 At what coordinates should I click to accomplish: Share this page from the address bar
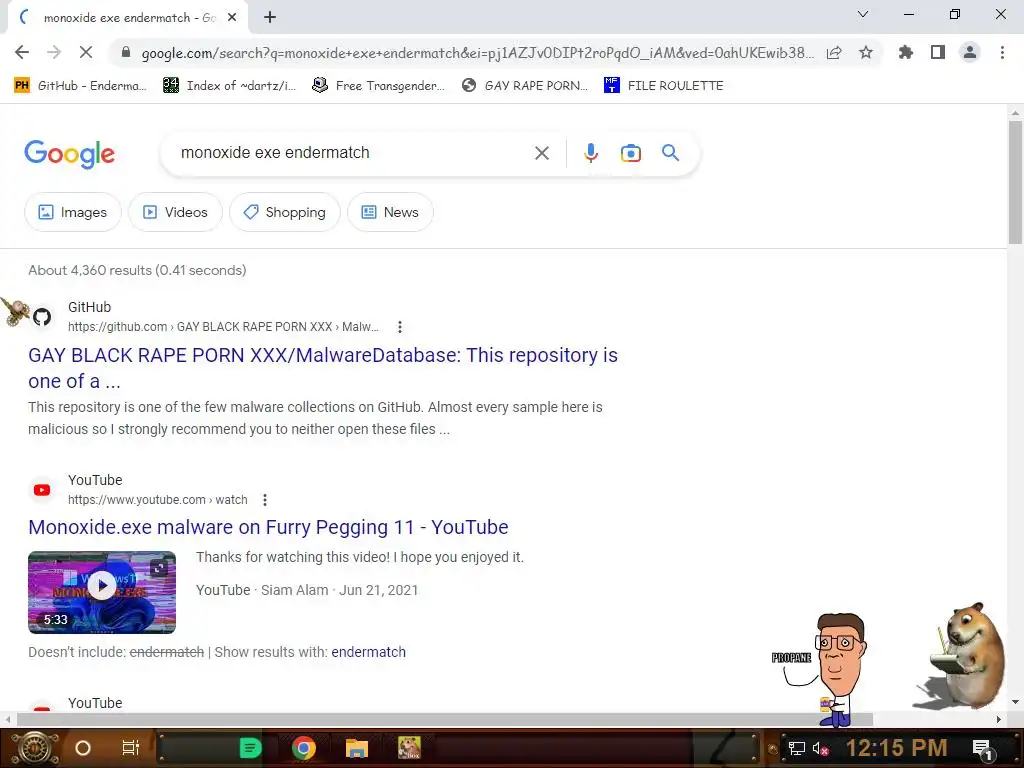click(x=834, y=52)
